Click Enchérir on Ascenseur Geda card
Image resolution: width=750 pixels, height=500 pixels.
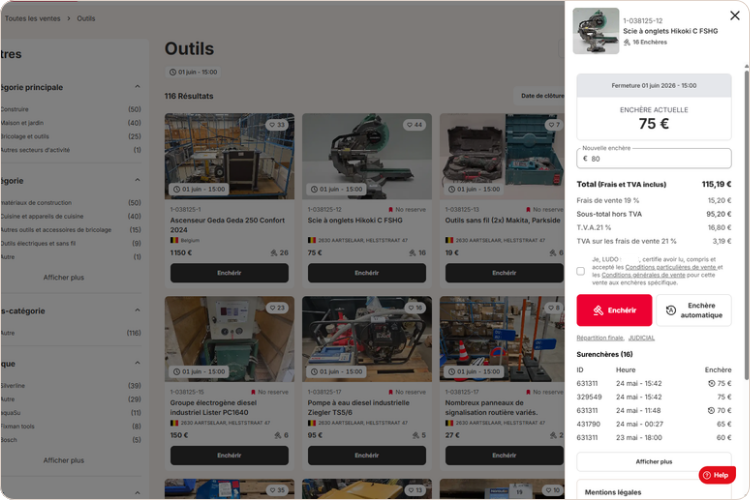229,273
